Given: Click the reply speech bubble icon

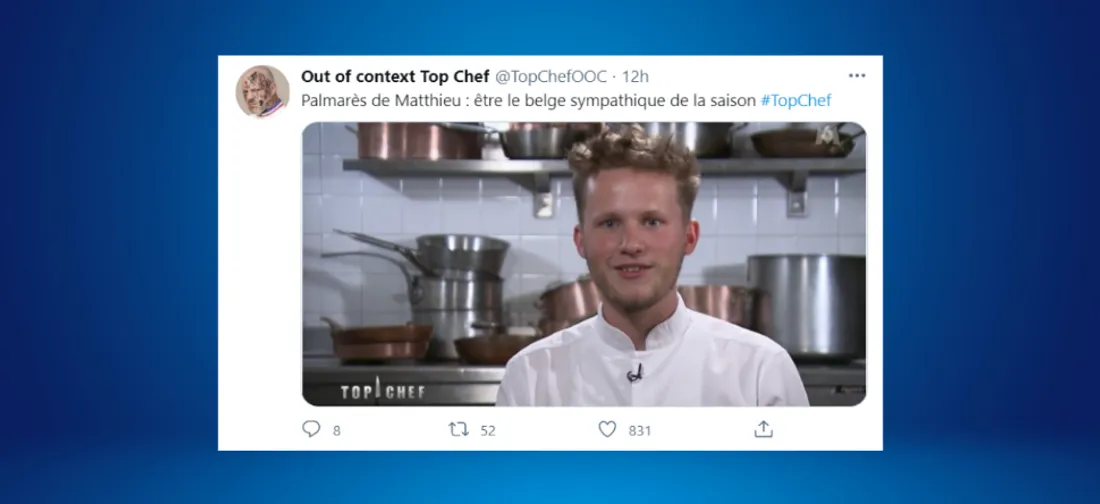Looking at the screenshot, I should tap(311, 429).
